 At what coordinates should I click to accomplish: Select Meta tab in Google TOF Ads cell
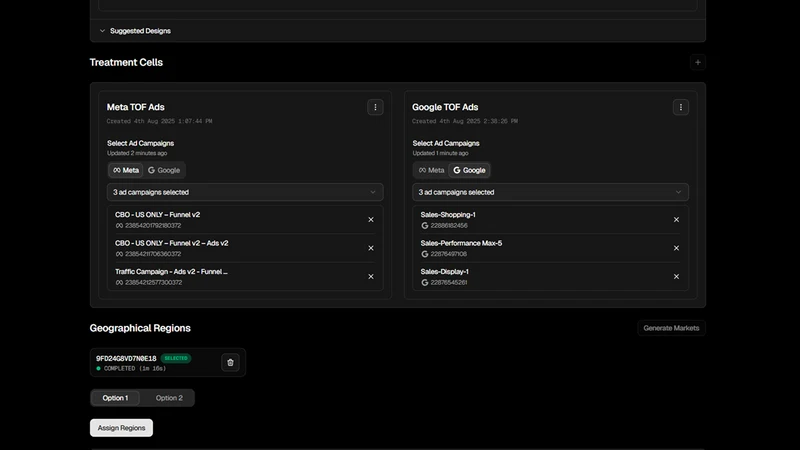click(431, 170)
